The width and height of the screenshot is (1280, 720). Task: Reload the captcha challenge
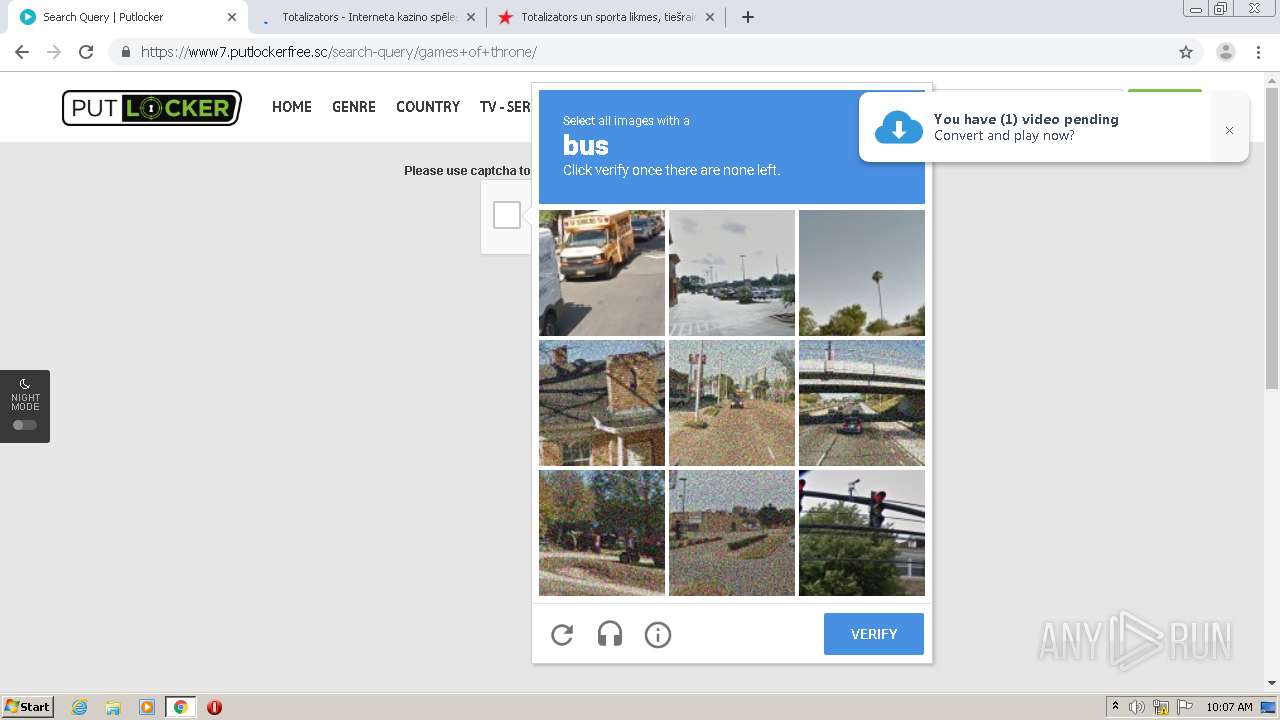click(x=562, y=634)
